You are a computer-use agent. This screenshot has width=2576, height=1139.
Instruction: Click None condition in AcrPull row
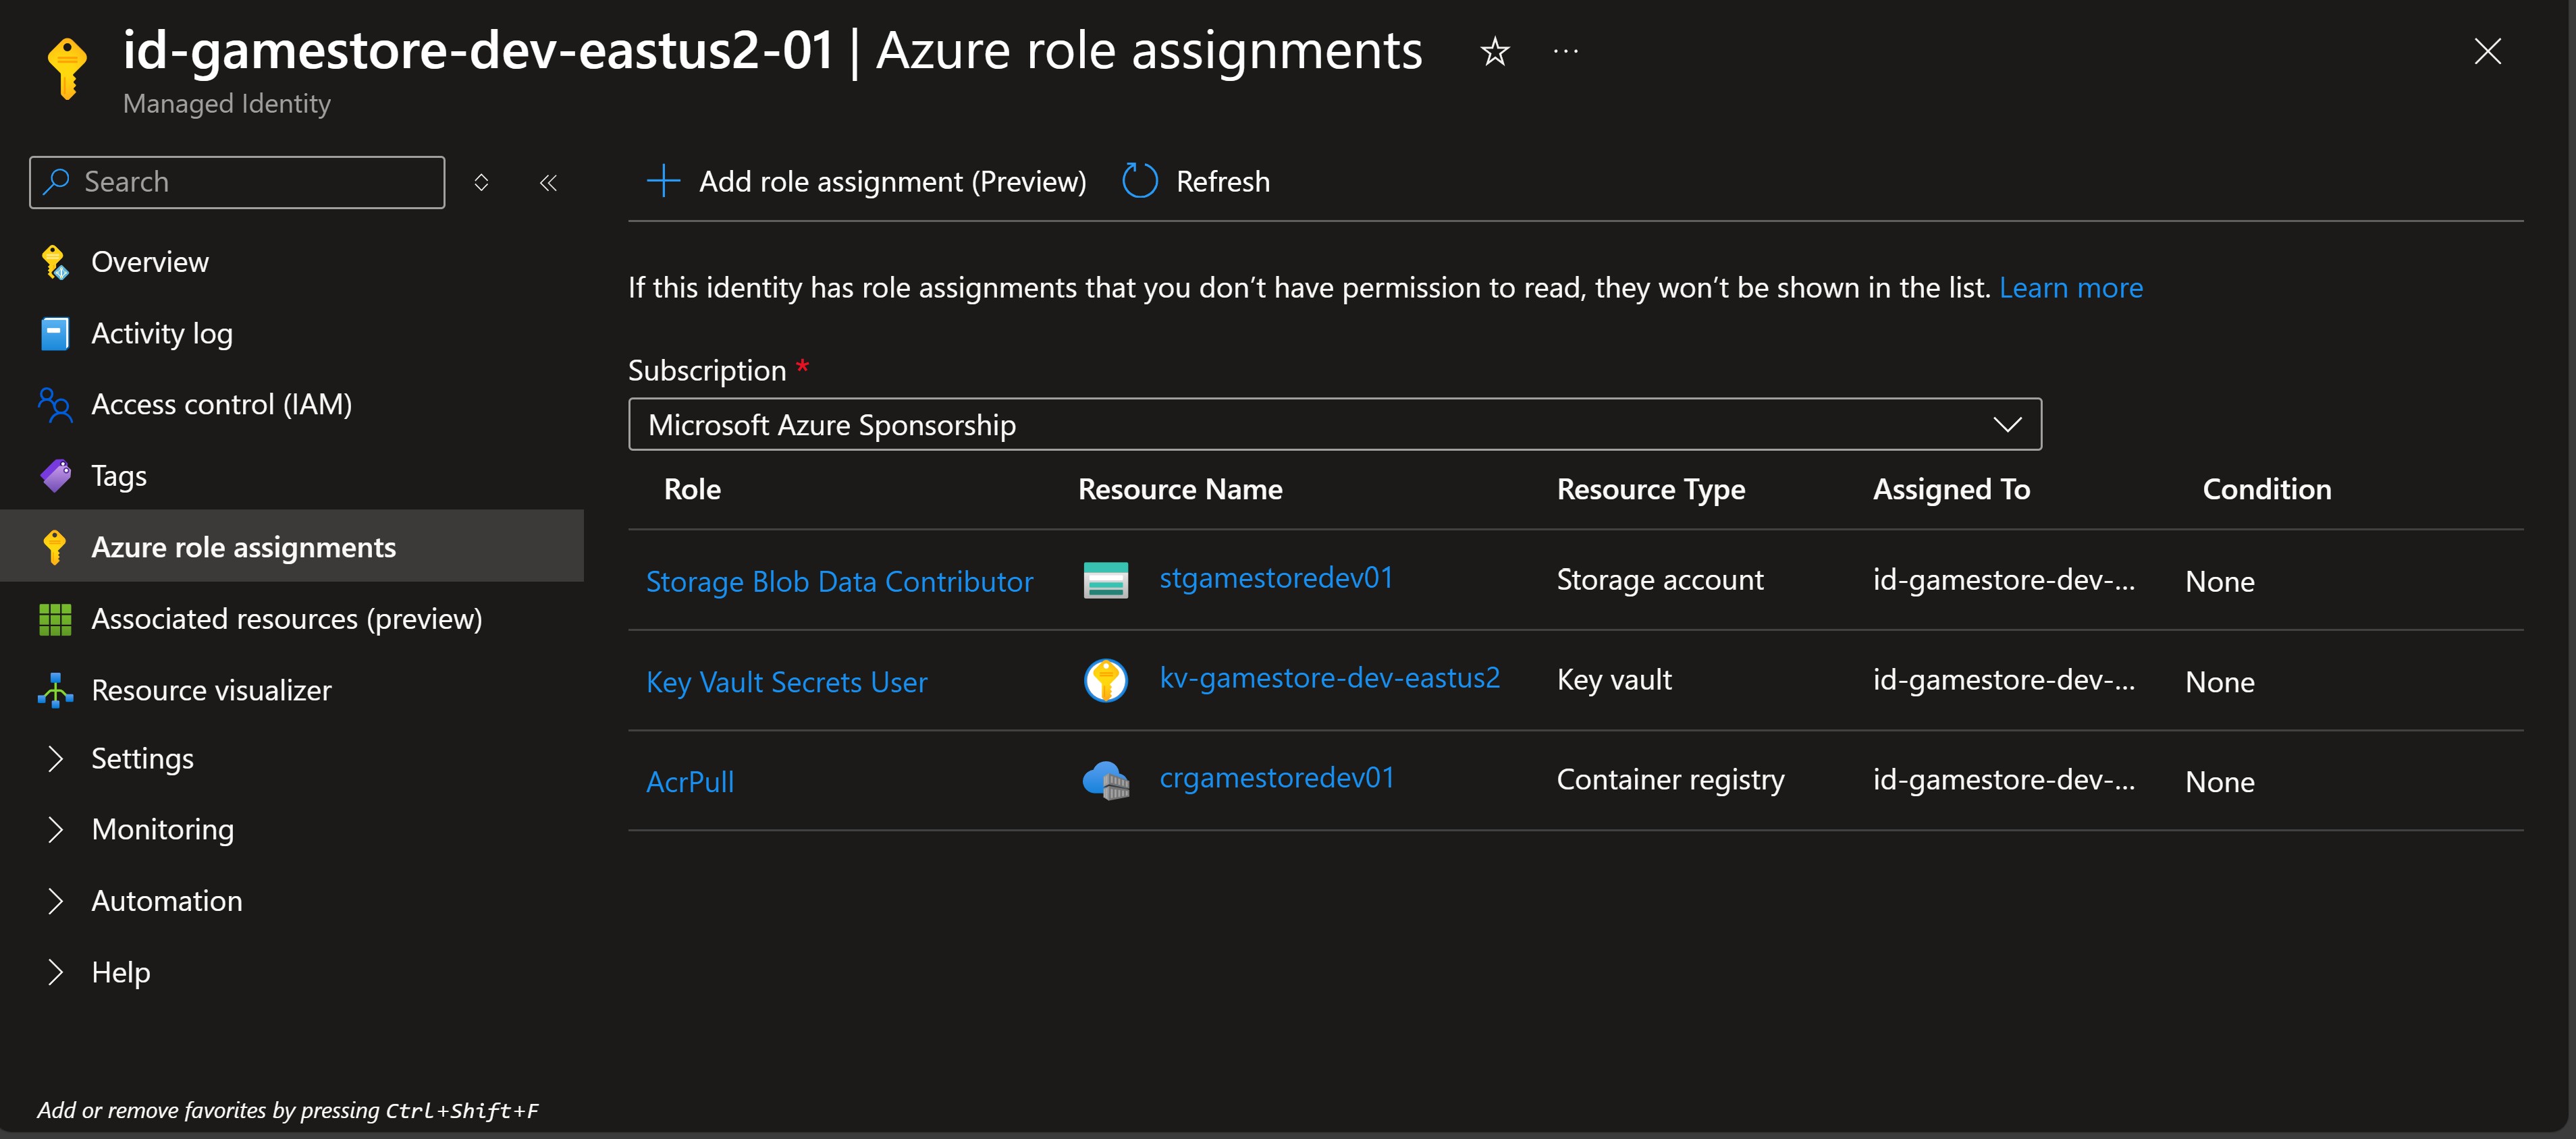2219,782
